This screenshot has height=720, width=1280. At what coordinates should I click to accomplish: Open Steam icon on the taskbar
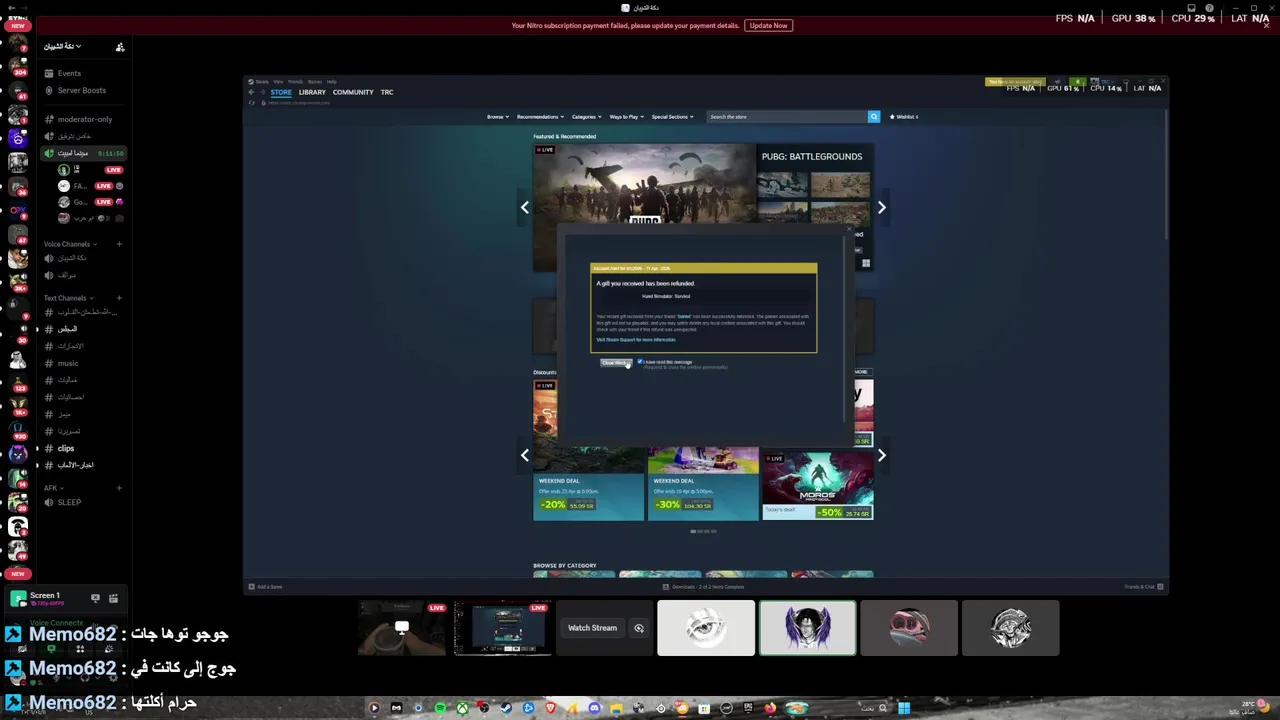pos(506,708)
